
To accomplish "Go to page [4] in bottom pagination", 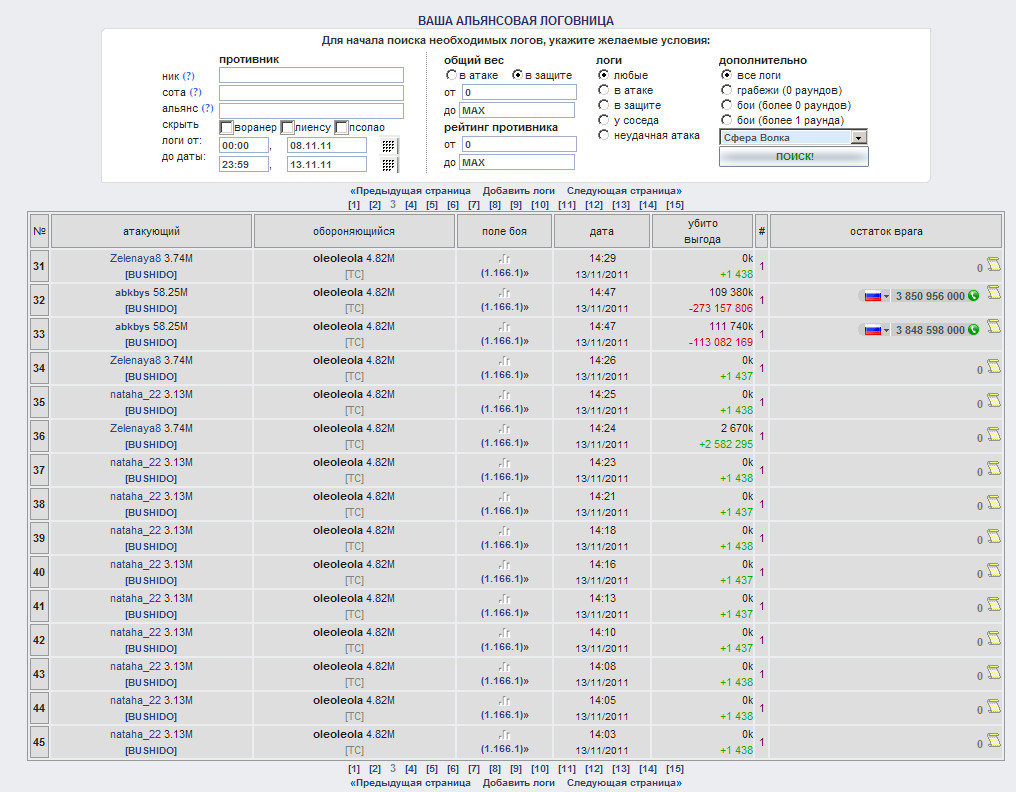I will [x=411, y=769].
